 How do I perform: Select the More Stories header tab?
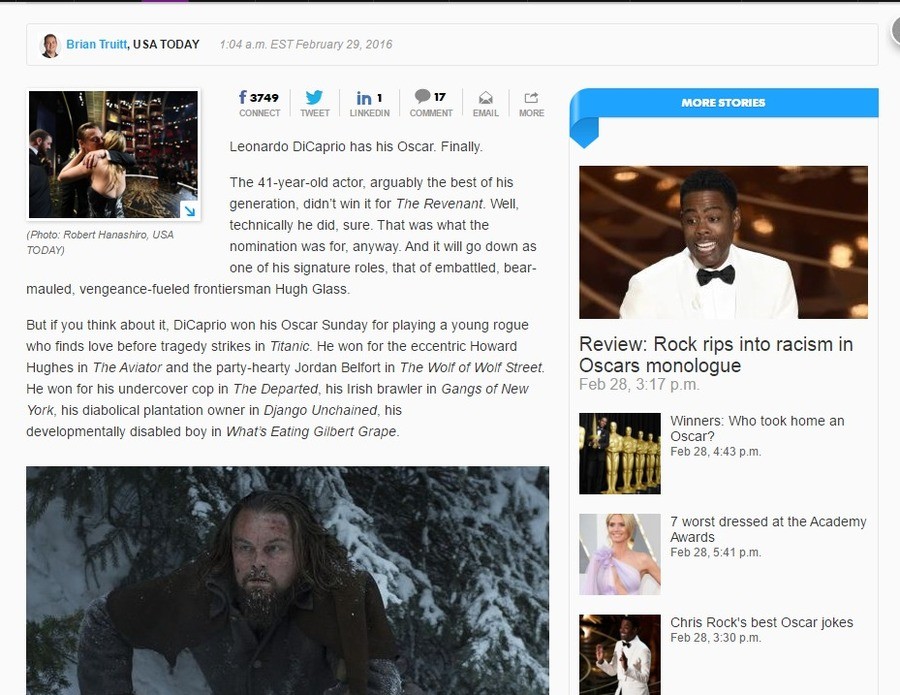click(x=723, y=103)
